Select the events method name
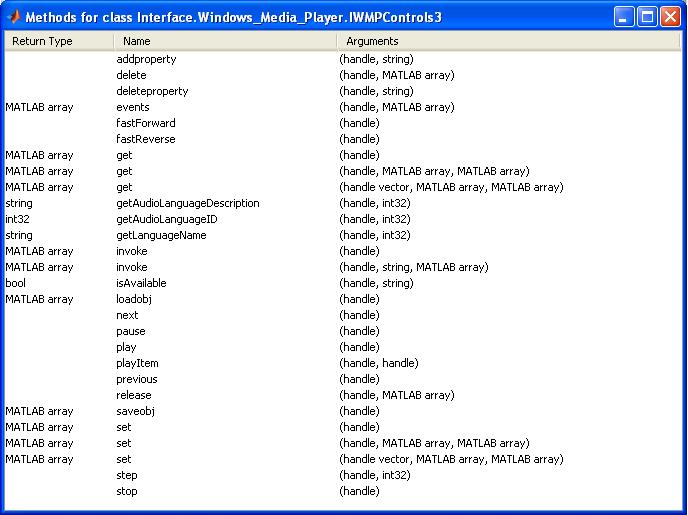 tap(133, 107)
